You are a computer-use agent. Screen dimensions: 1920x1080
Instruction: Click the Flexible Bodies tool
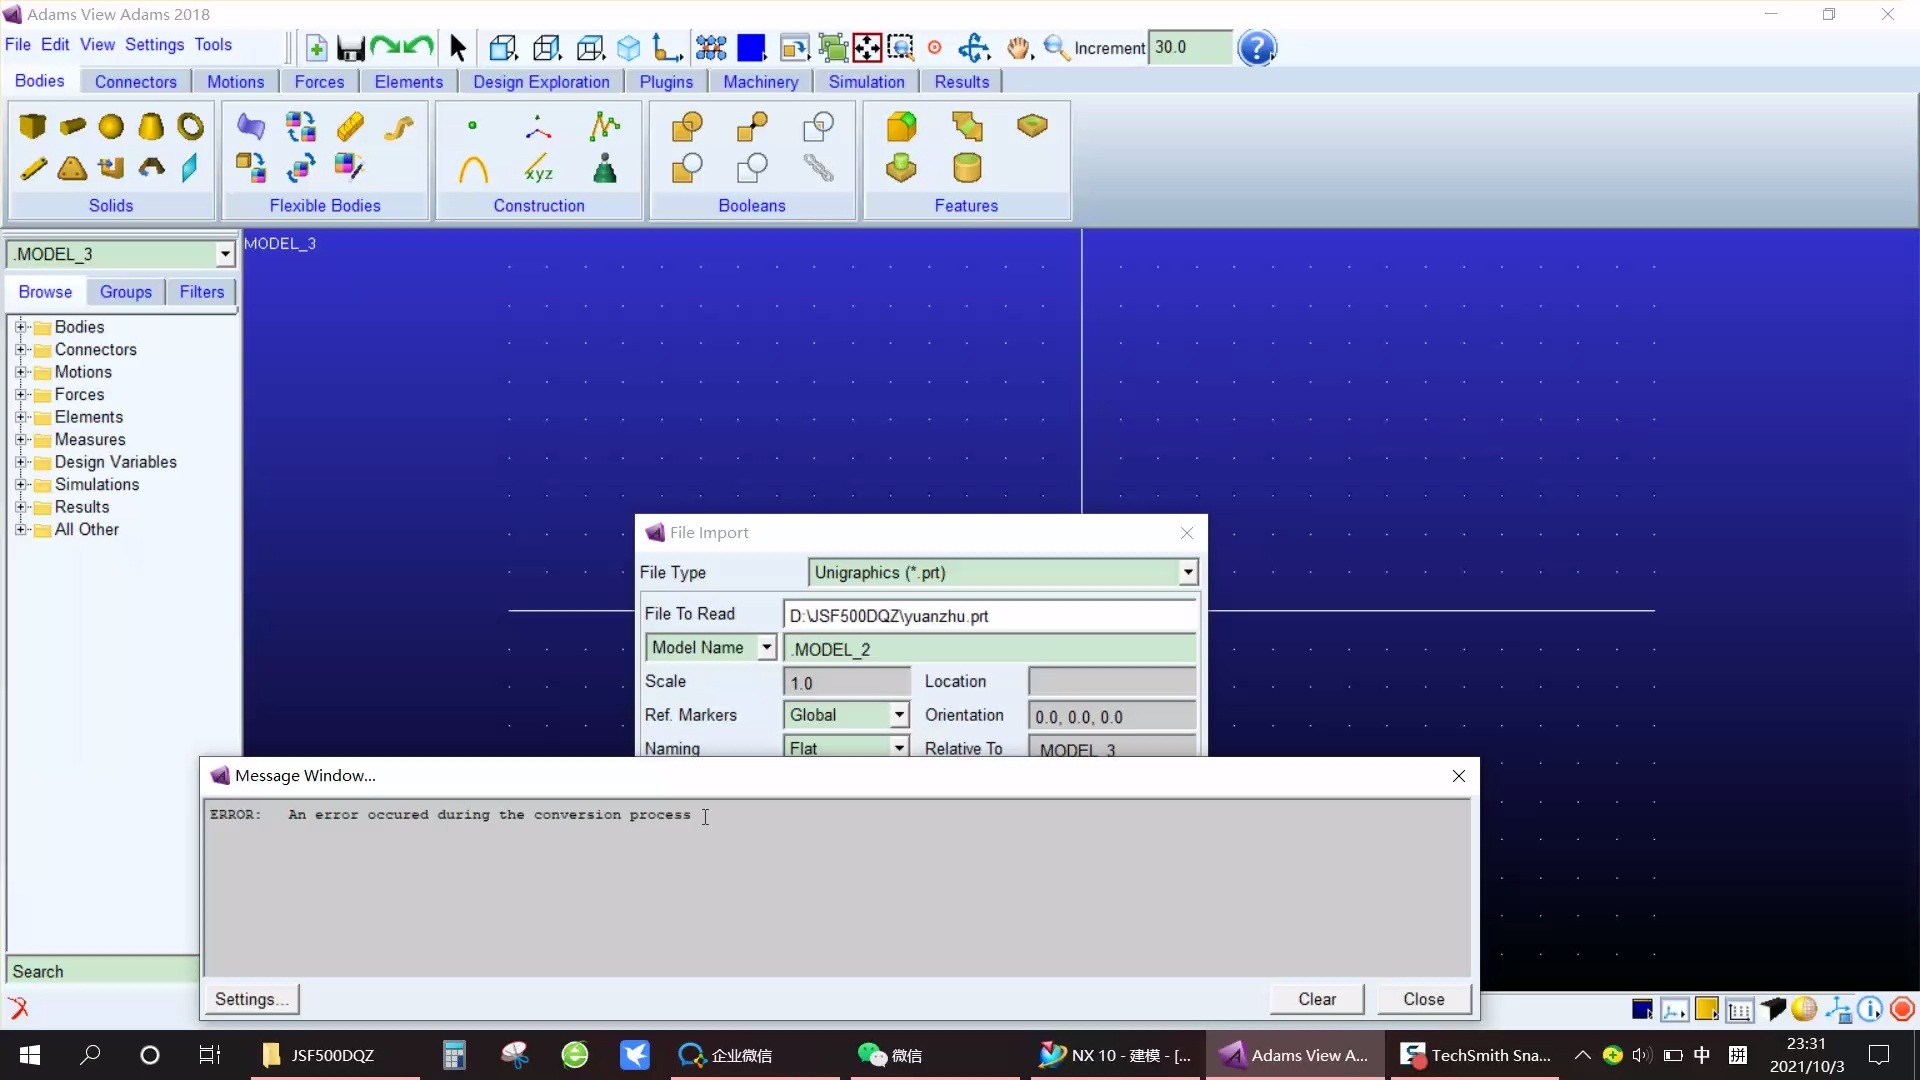point(326,206)
